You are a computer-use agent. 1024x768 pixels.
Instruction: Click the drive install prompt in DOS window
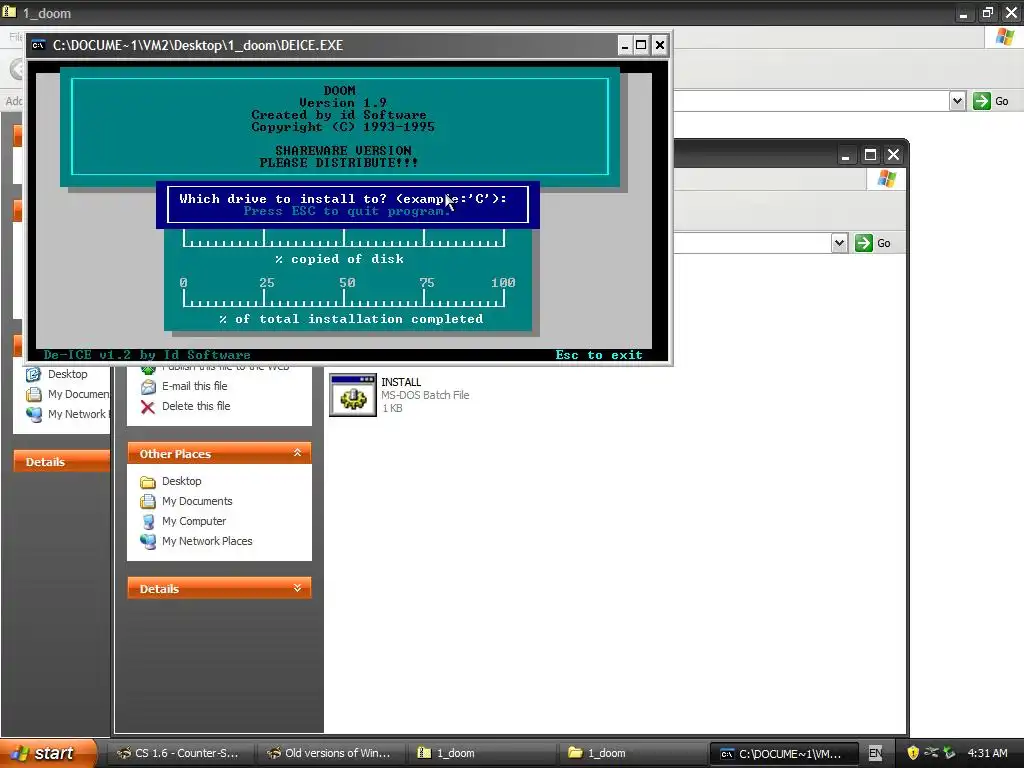click(344, 199)
